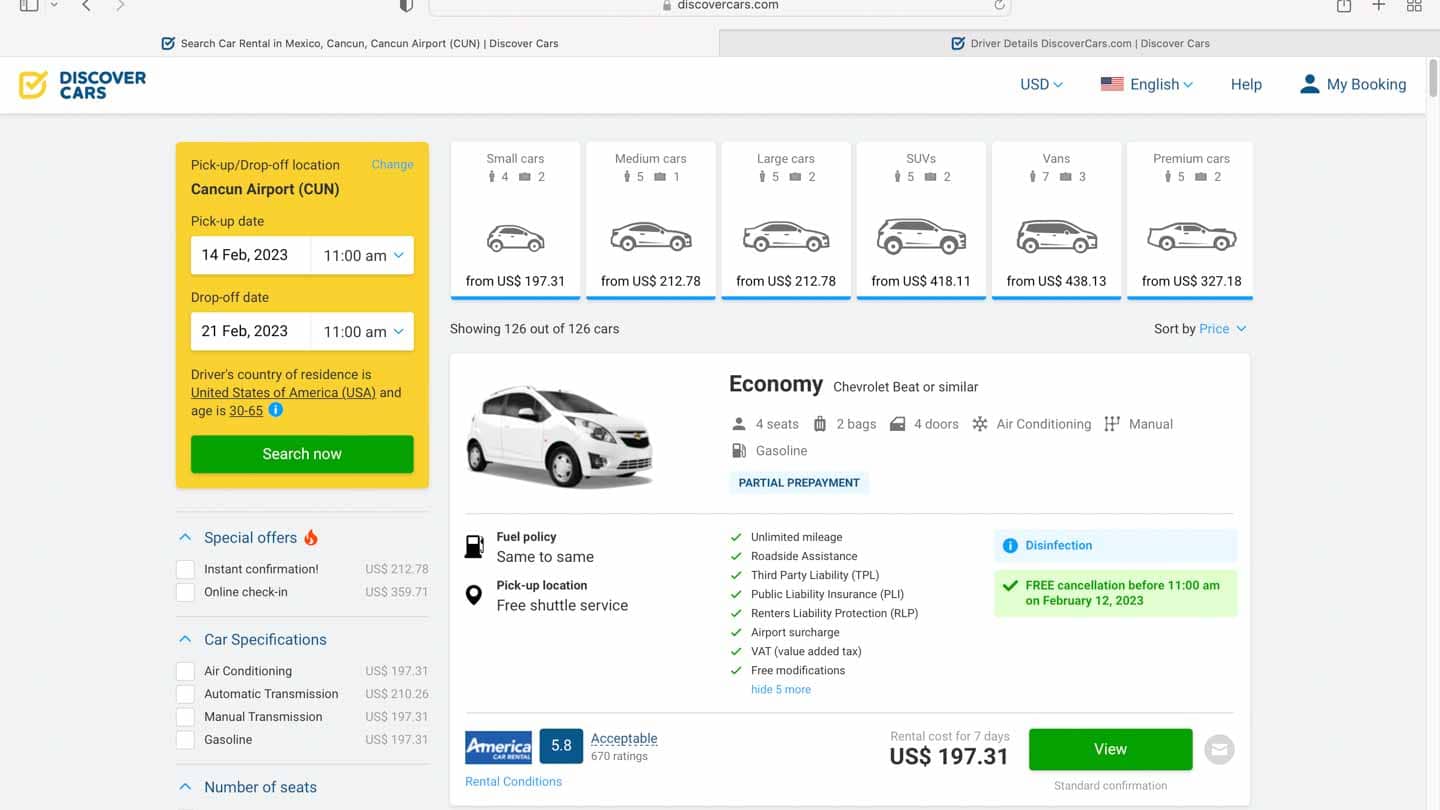Click the blue info icon next to age 30-65

(x=275, y=410)
